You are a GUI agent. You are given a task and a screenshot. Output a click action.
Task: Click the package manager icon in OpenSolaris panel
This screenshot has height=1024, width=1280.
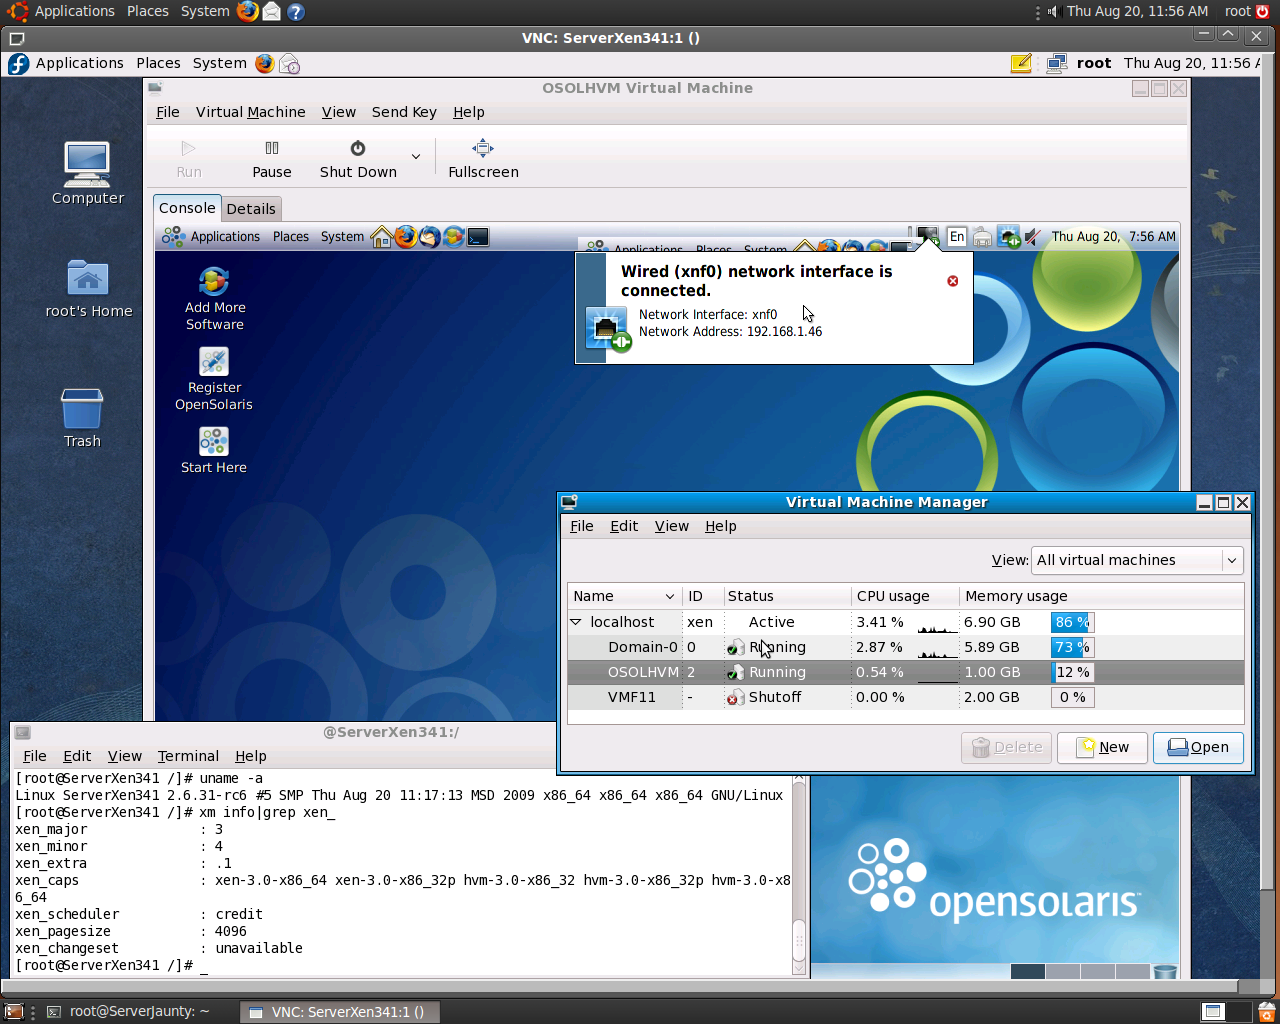coord(453,237)
